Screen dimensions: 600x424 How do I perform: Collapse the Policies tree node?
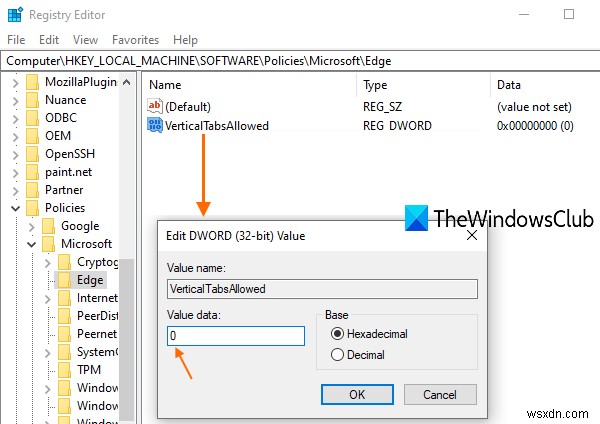[x=15, y=209]
